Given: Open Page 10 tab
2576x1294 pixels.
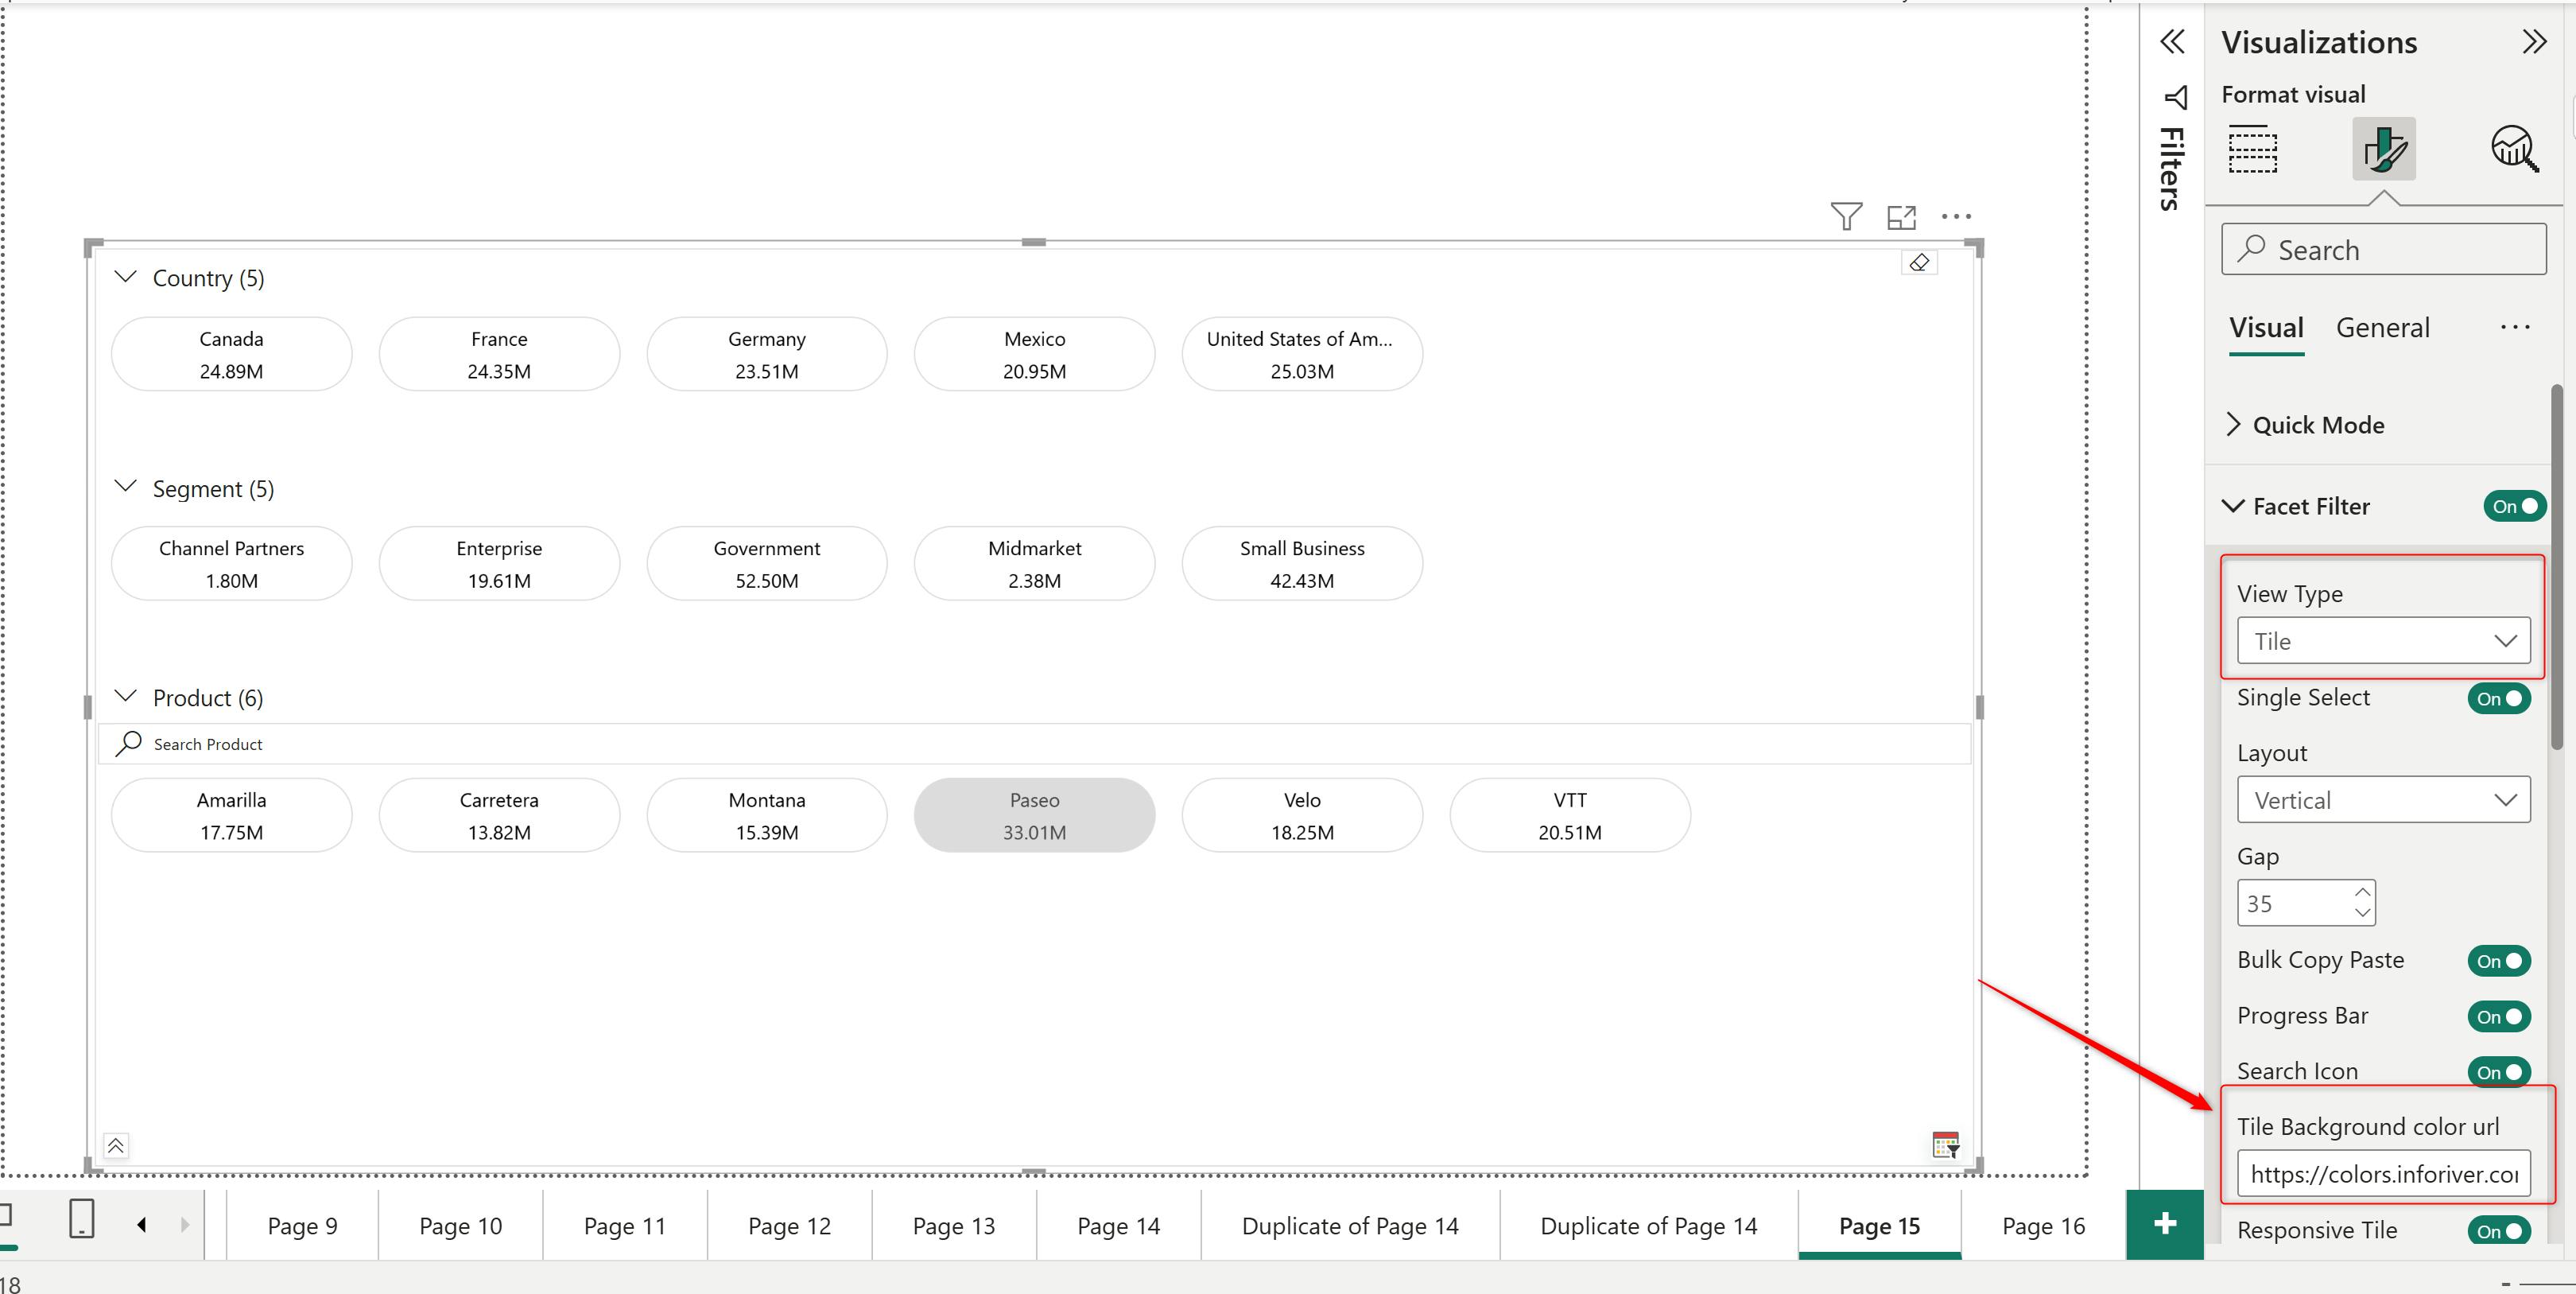Looking at the screenshot, I should [x=460, y=1226].
